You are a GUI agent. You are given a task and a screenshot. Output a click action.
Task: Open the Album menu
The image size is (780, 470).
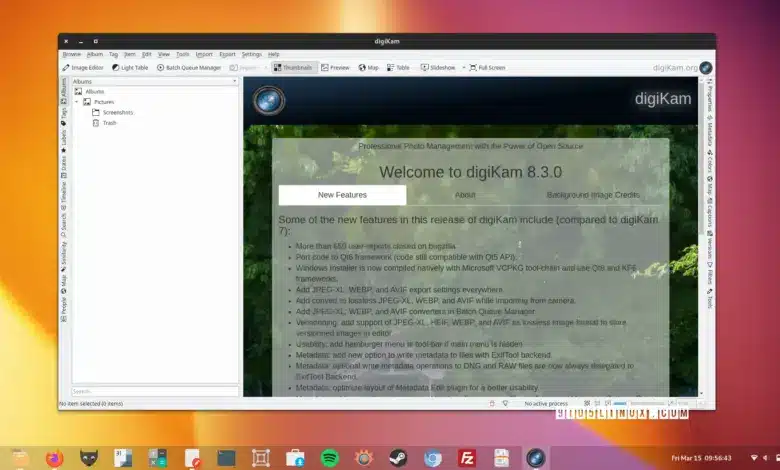[95, 54]
